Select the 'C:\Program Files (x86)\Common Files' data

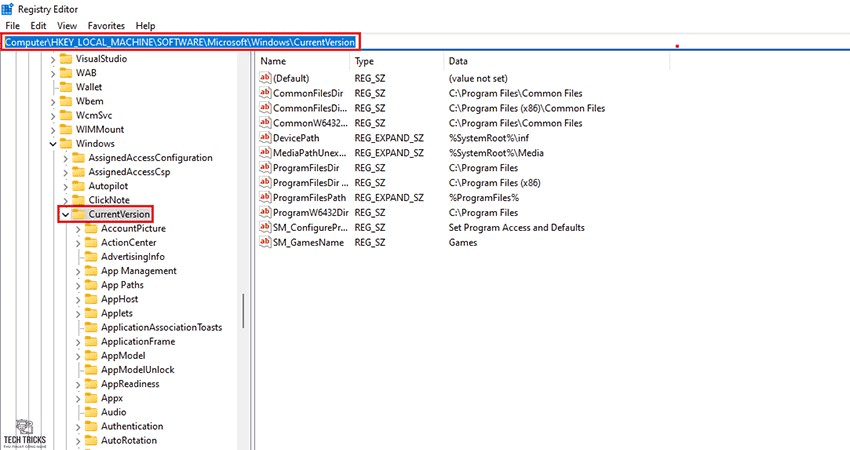[526, 108]
